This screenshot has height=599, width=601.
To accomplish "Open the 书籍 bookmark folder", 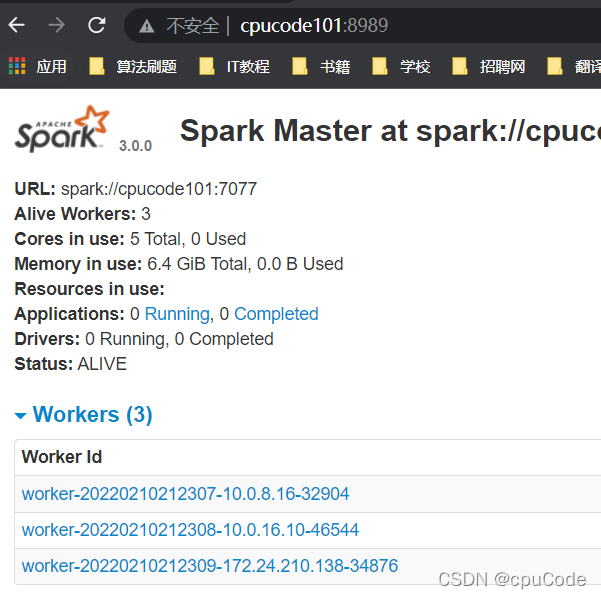I will pyautogui.click(x=321, y=66).
